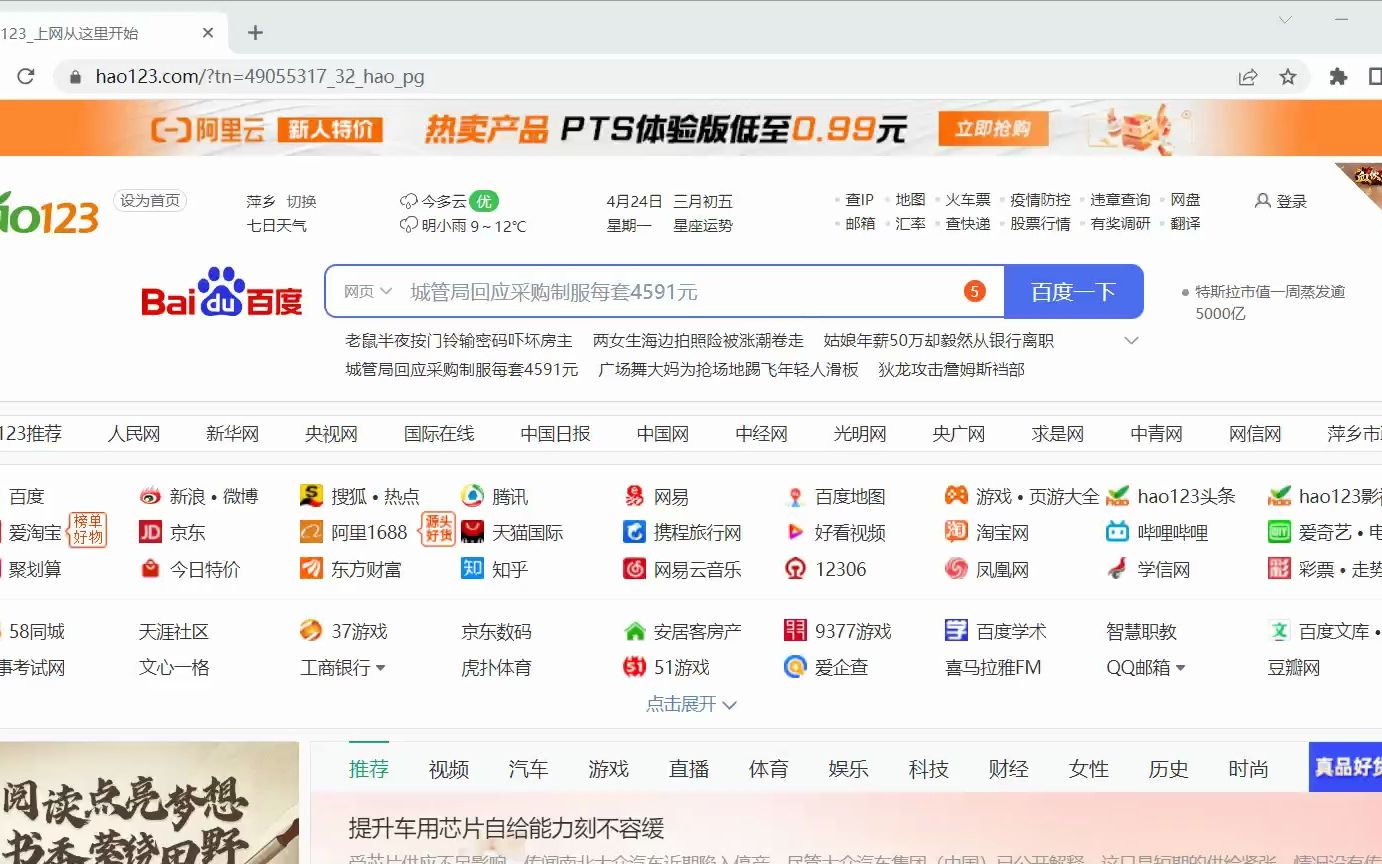
Task: Open the 游戏 gamepad icon
Action: click(x=956, y=496)
